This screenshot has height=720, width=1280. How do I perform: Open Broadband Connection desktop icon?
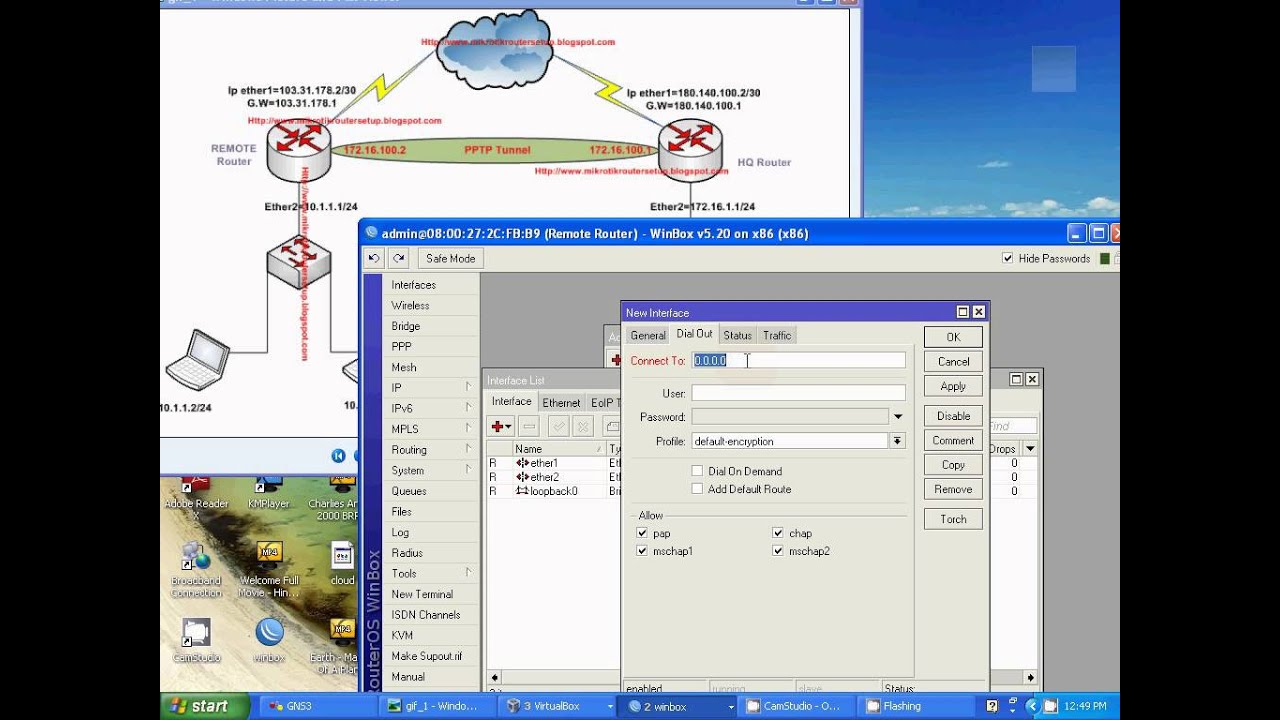tap(195, 556)
